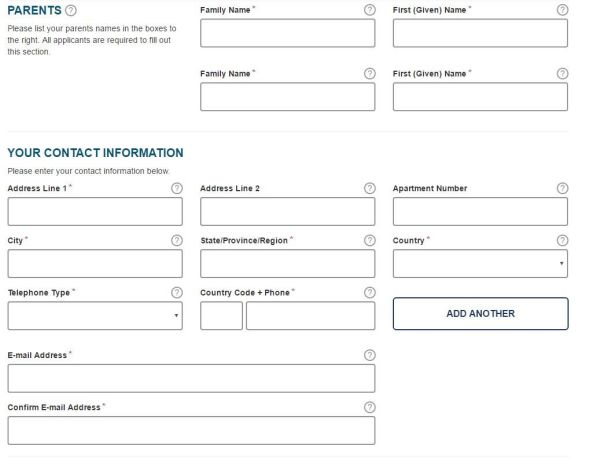This screenshot has width=593, height=460.
Task: Open help for the Country dropdown
Action: tap(562, 240)
